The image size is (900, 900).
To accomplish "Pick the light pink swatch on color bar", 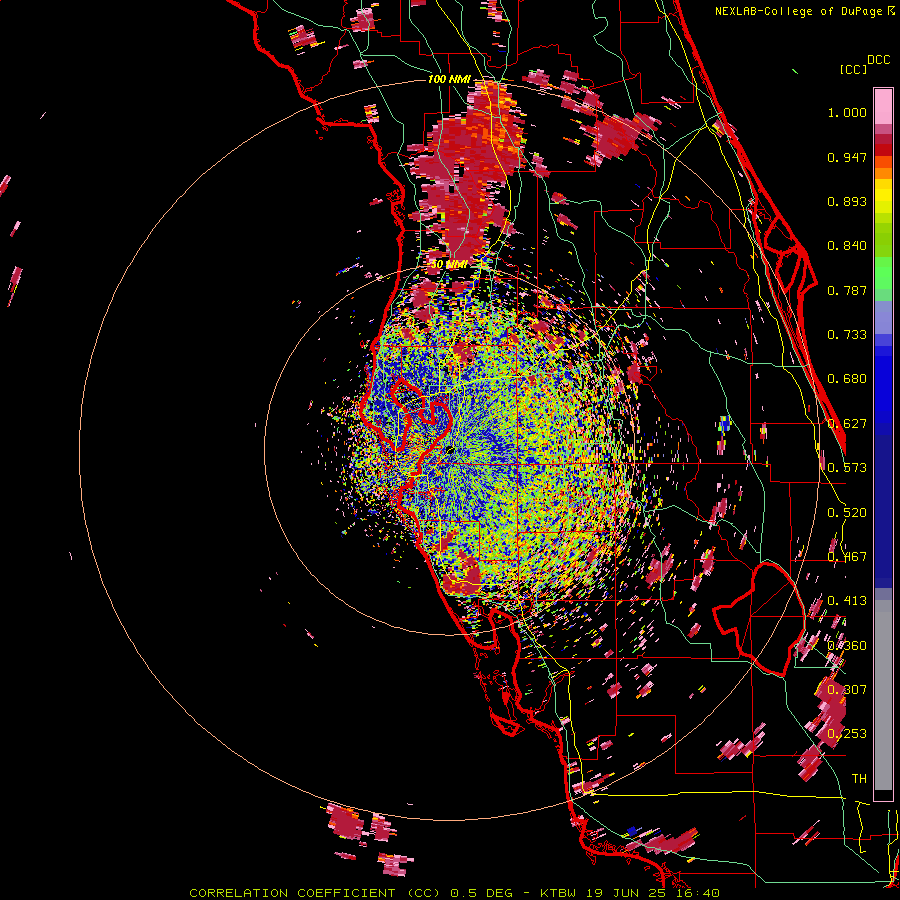I will pyautogui.click(x=883, y=106).
